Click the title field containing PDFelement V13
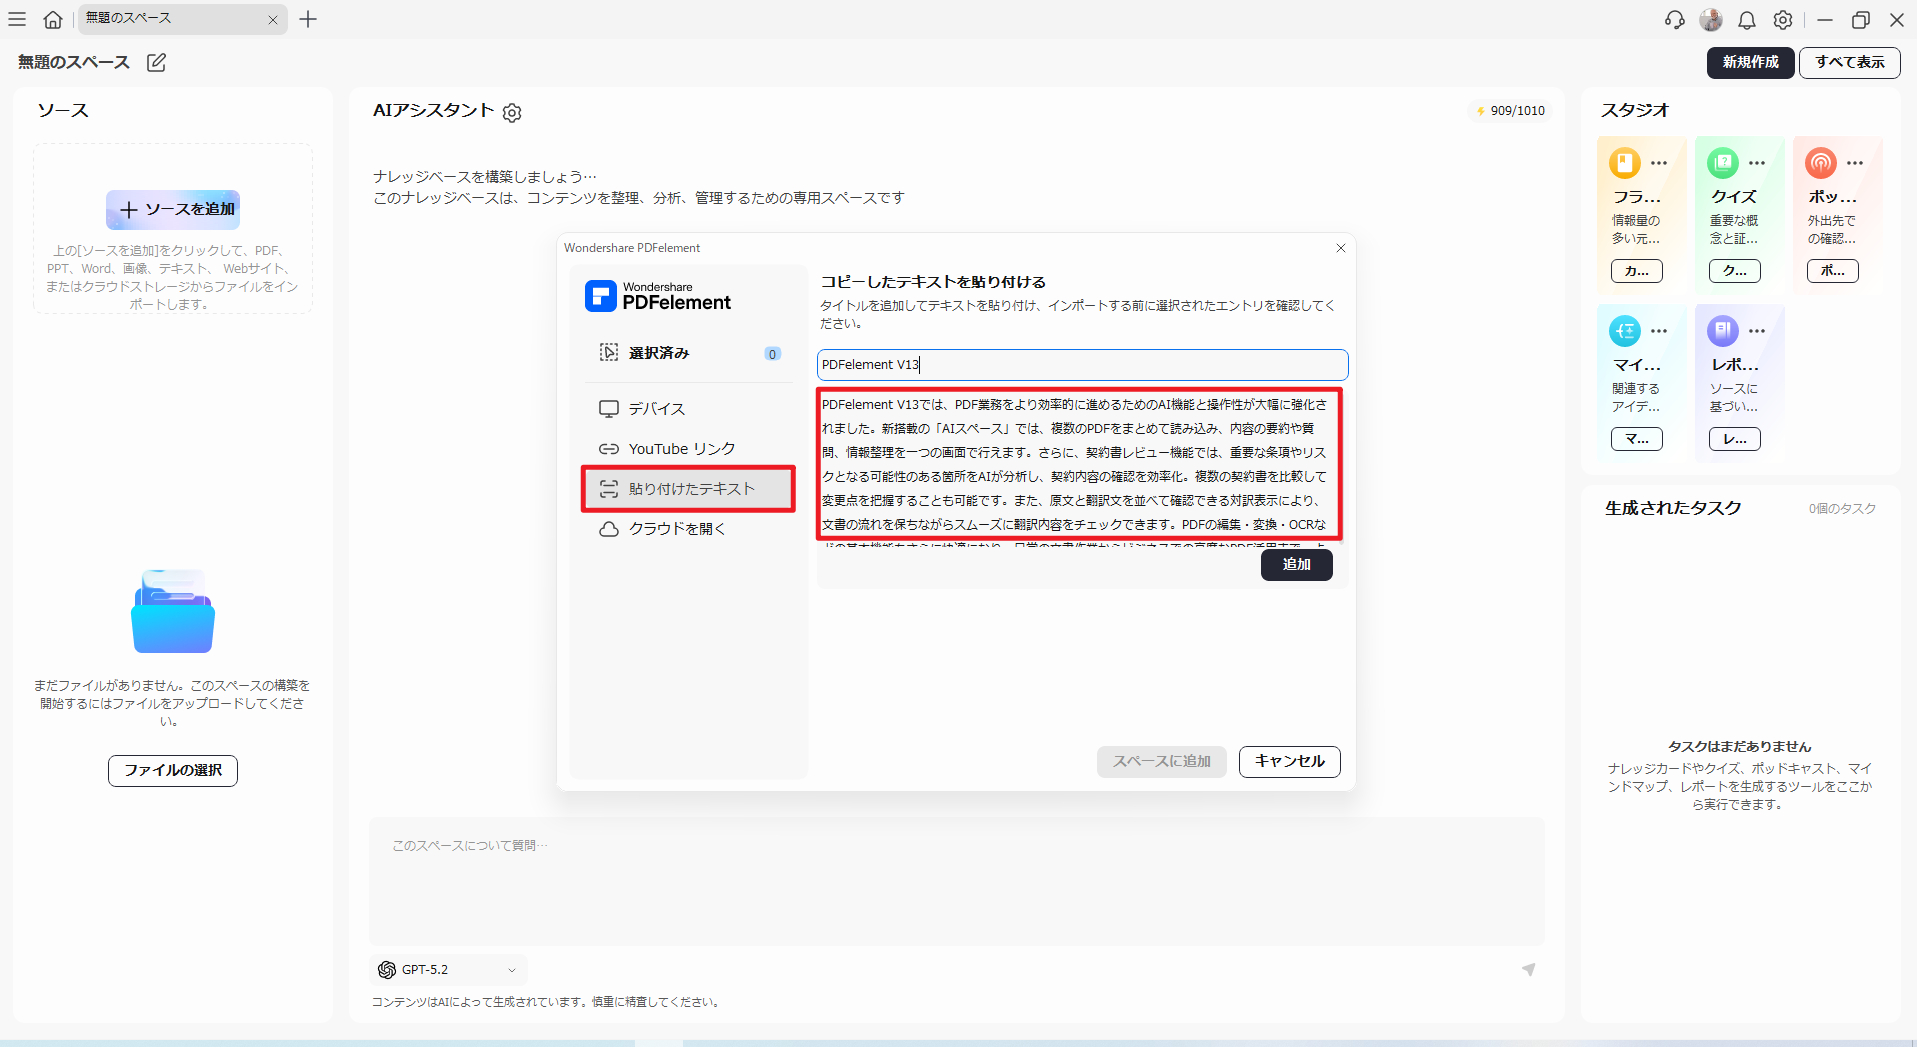Viewport: 1917px width, 1047px height. 1082,365
